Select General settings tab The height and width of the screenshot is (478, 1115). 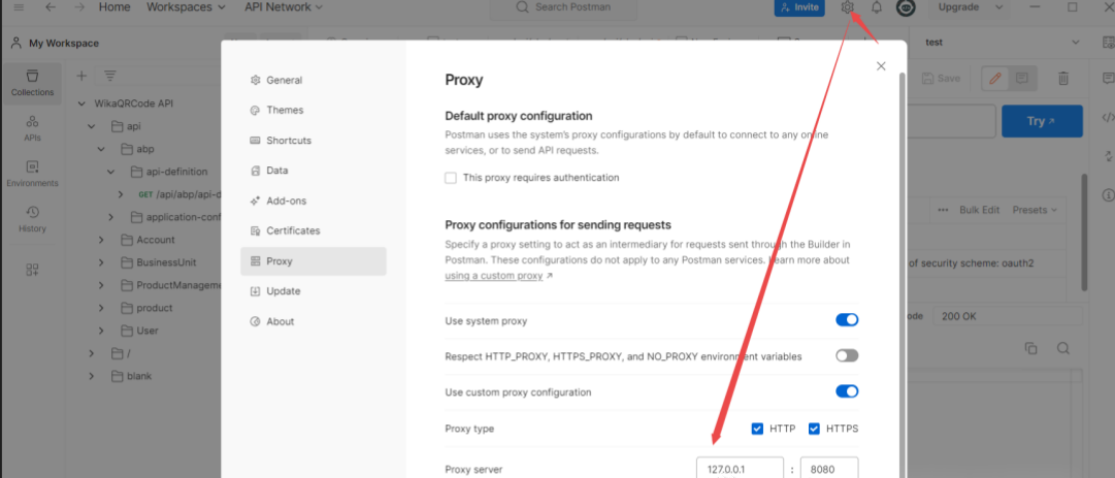click(313, 80)
